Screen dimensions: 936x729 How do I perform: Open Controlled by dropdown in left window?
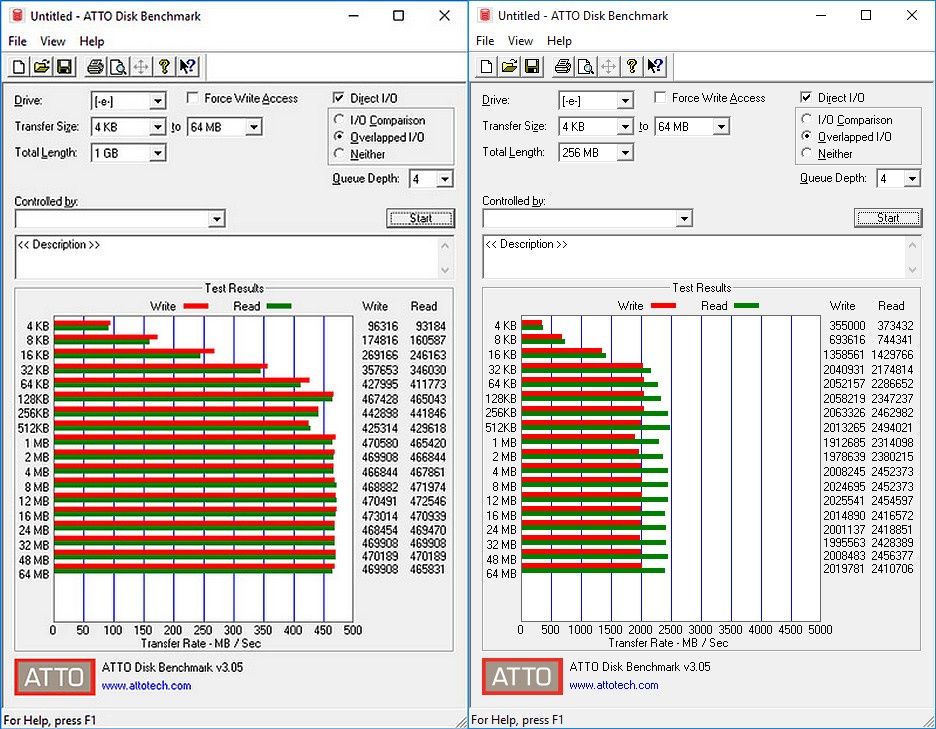pyautogui.click(x=217, y=219)
